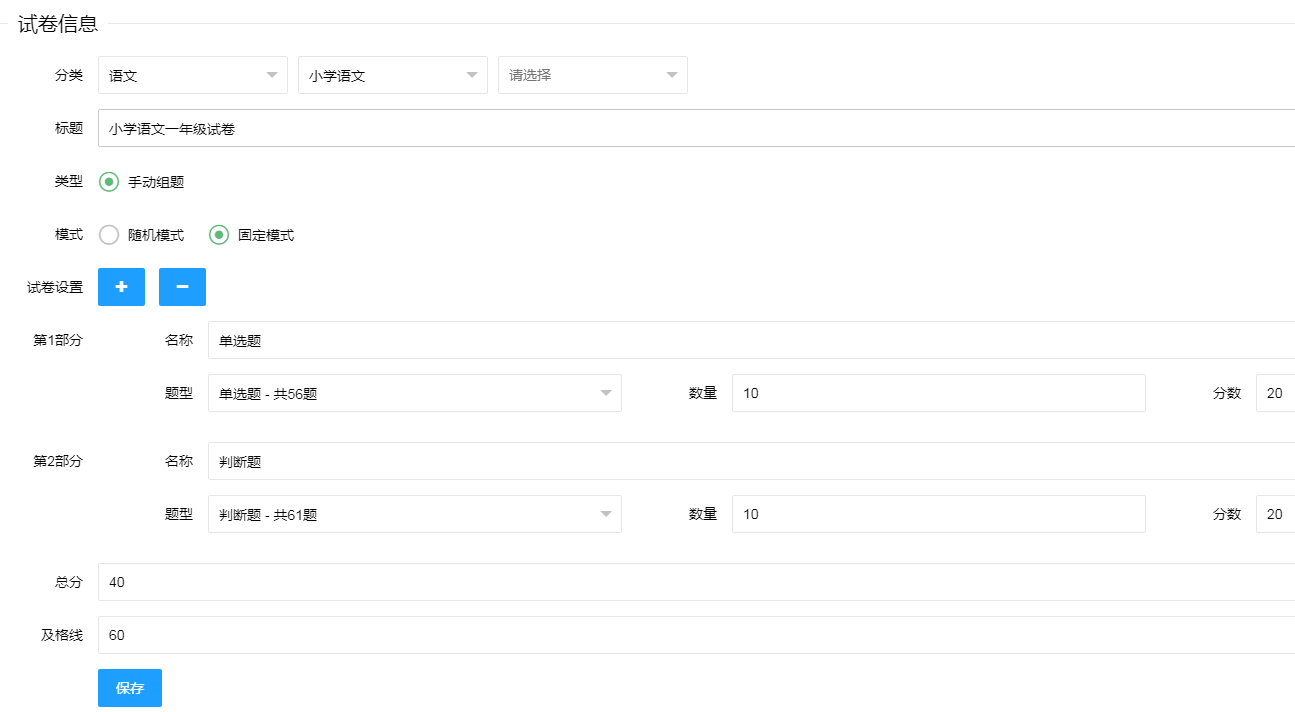
Task: Click the 标题 input with 小学语文一年级试卷
Action: pyautogui.click(x=696, y=128)
